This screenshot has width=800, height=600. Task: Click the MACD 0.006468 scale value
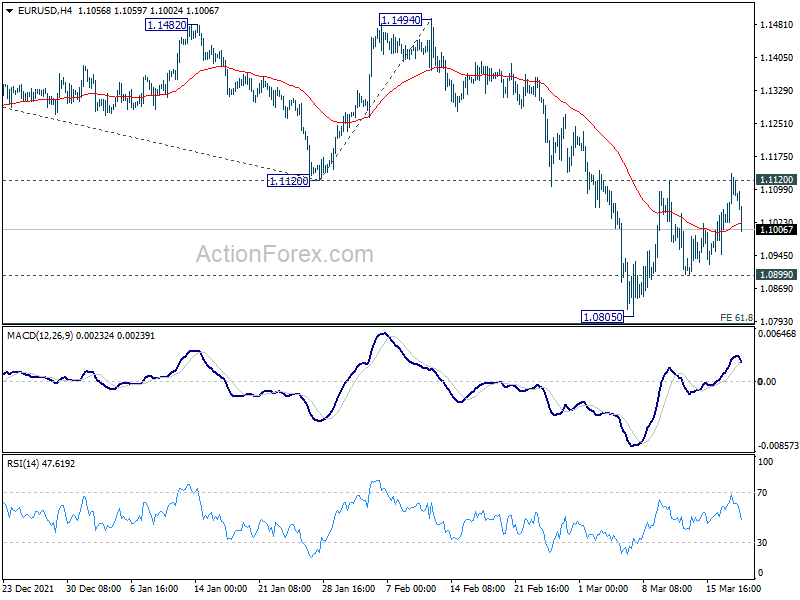click(x=777, y=334)
